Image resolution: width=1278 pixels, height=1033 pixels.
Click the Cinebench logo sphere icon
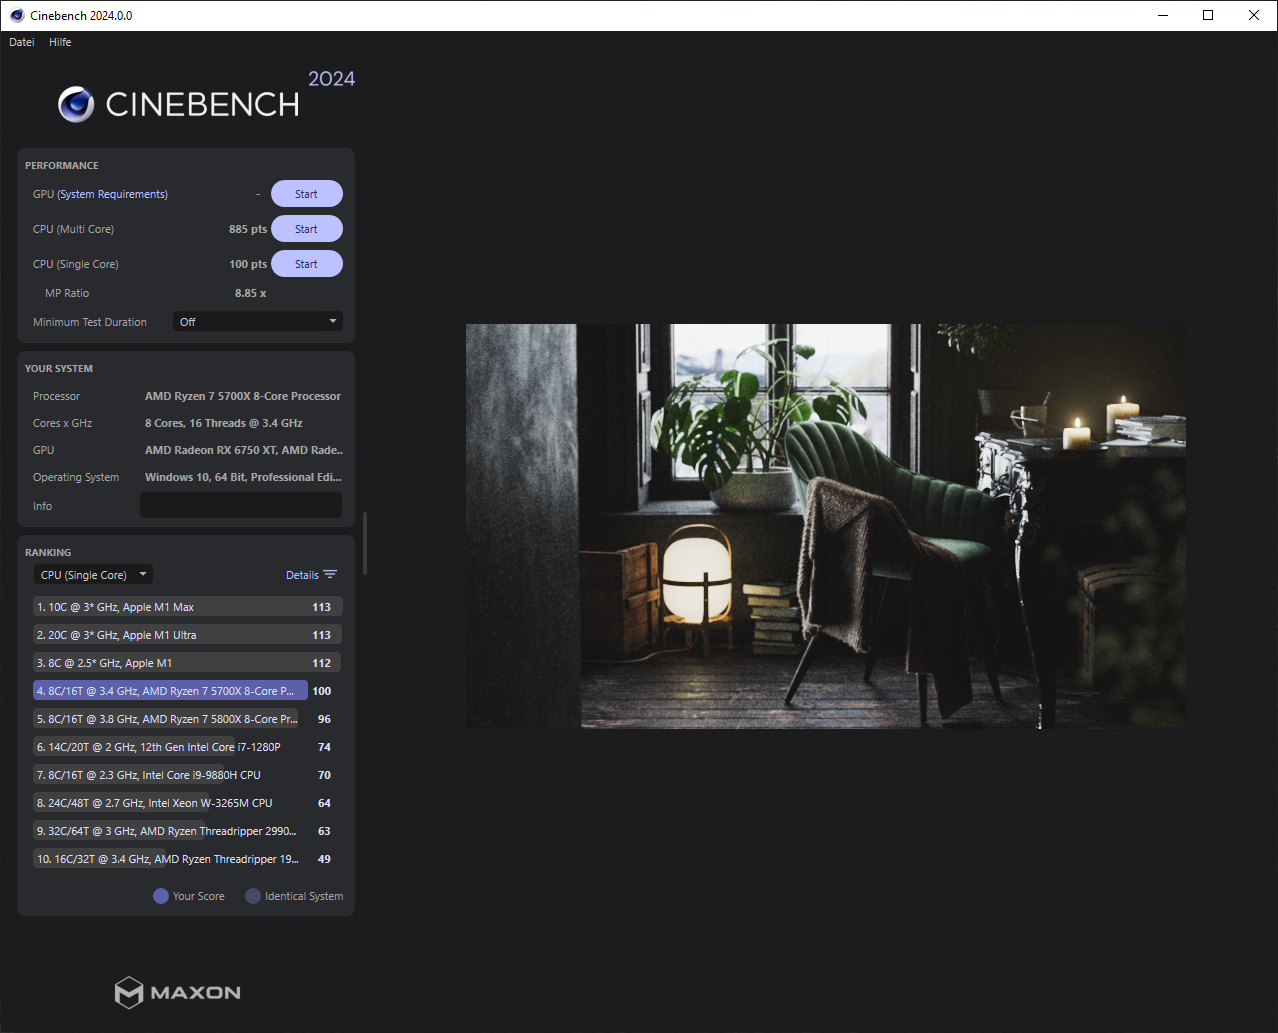point(76,104)
